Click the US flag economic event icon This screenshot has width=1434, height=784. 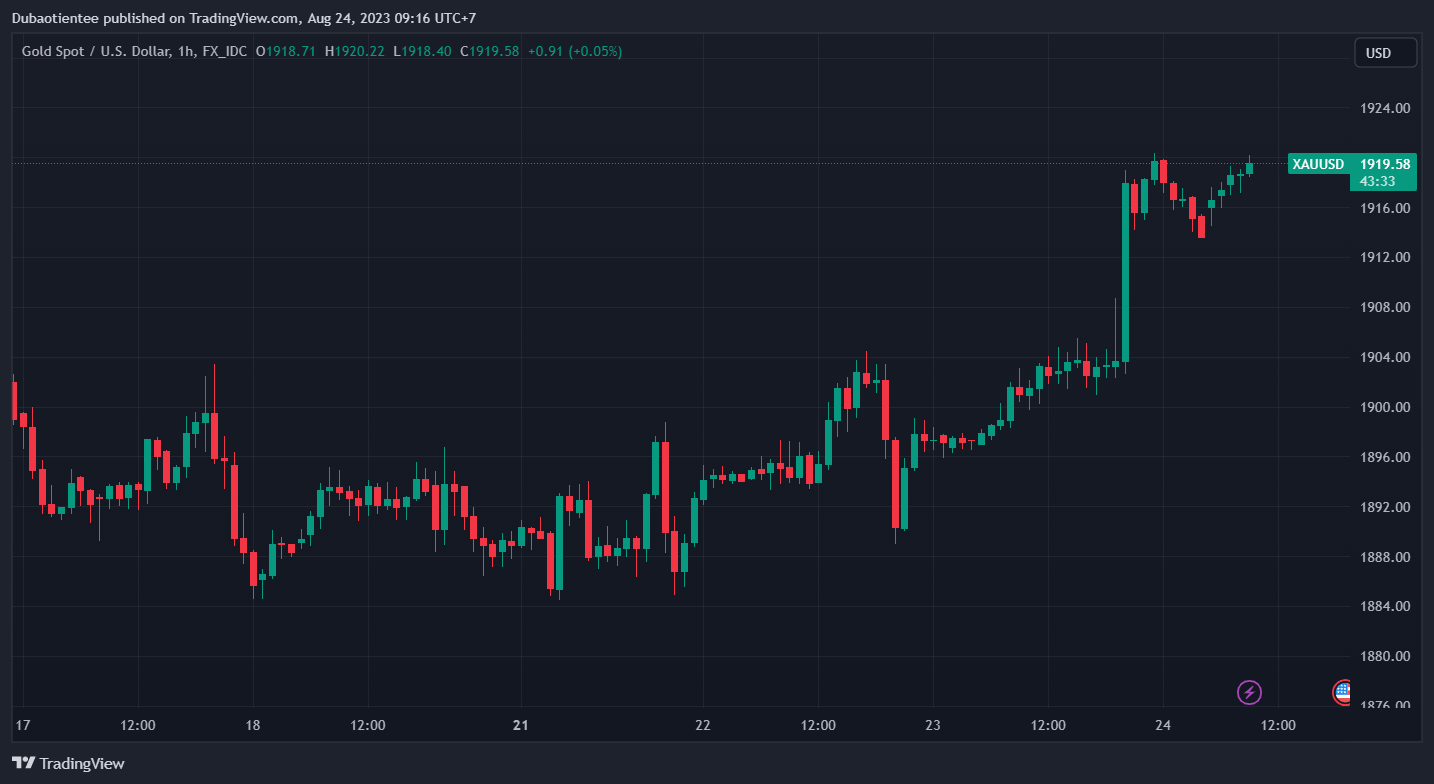(x=1342, y=691)
